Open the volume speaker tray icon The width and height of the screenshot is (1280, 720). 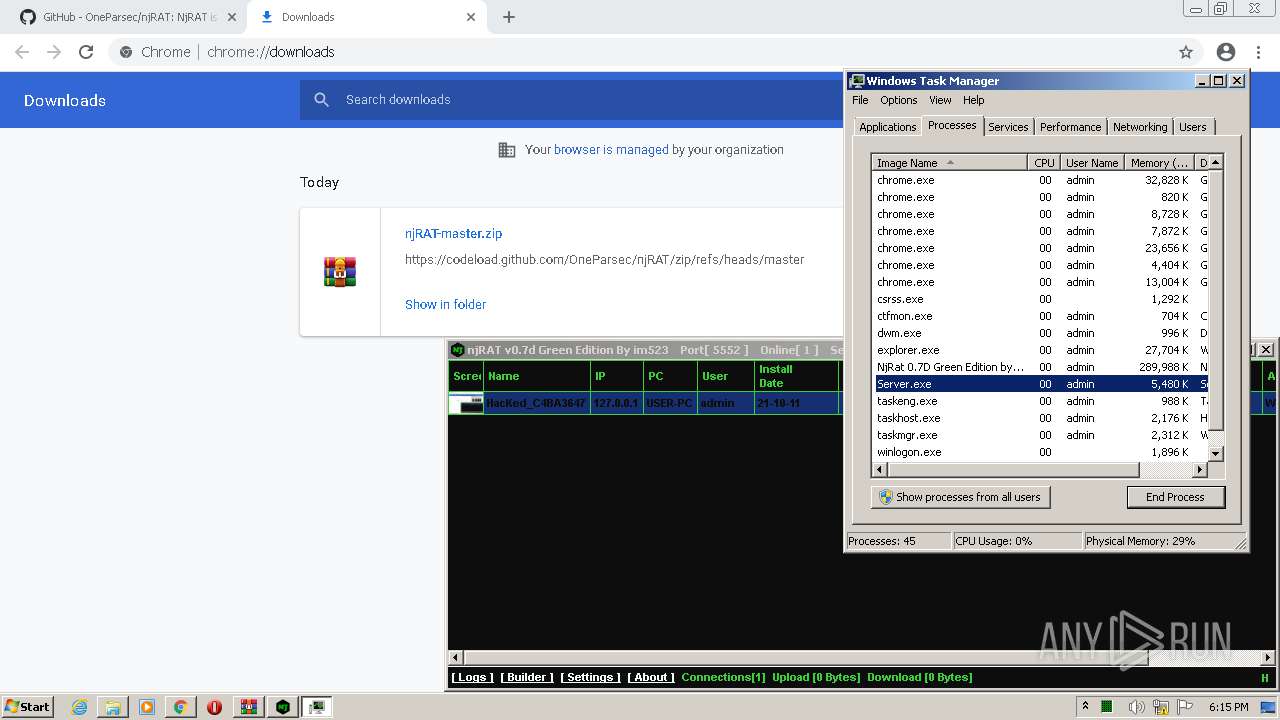[1137, 707]
